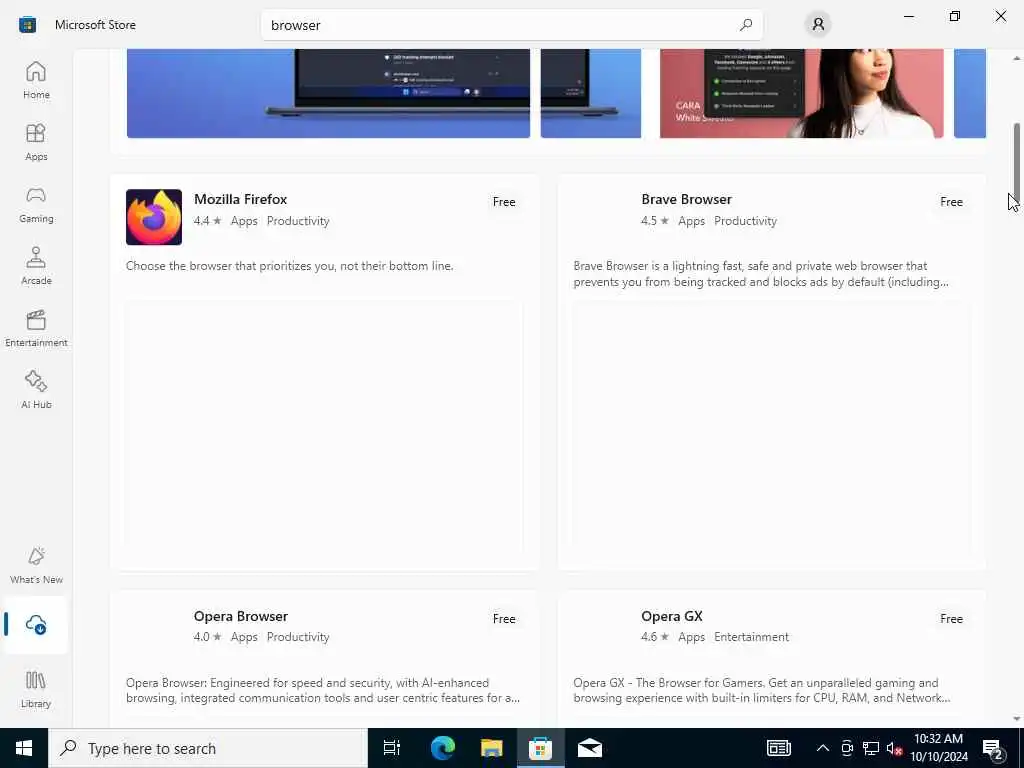Click Productivity category on Firefox card
This screenshot has width=1024, height=768.
pyautogui.click(x=298, y=221)
